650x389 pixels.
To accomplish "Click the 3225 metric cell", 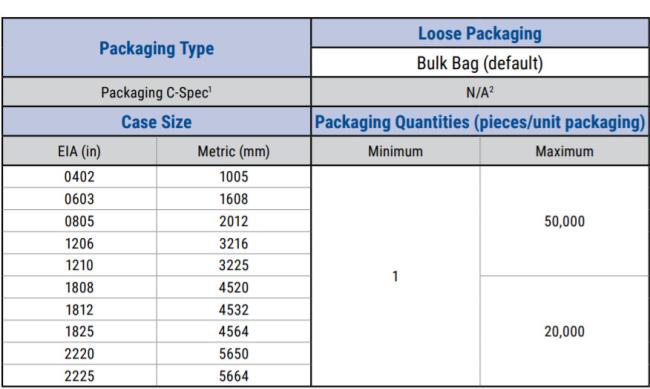I will (x=234, y=265).
